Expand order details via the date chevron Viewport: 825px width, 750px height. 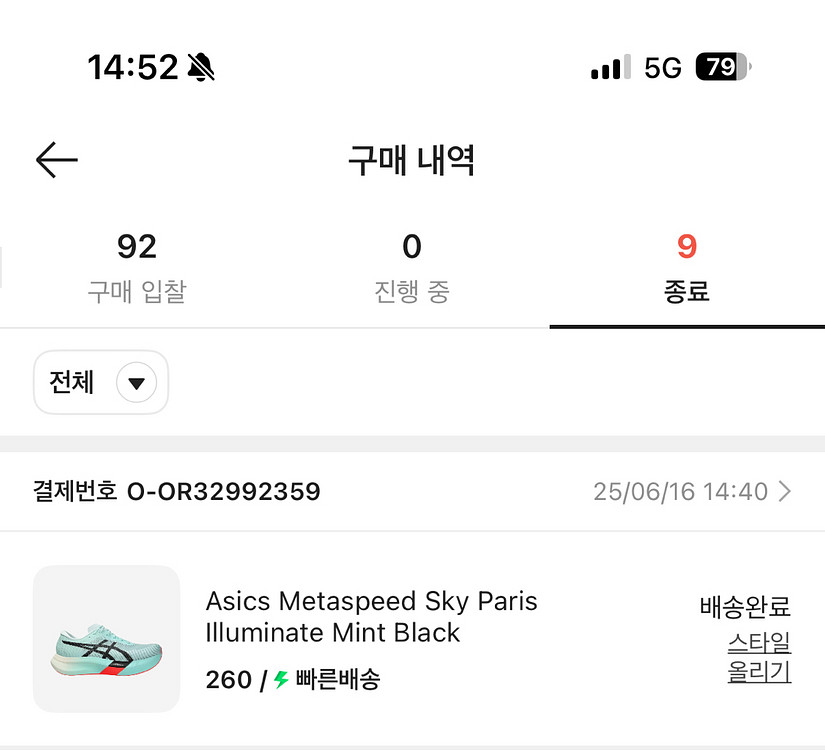(785, 491)
